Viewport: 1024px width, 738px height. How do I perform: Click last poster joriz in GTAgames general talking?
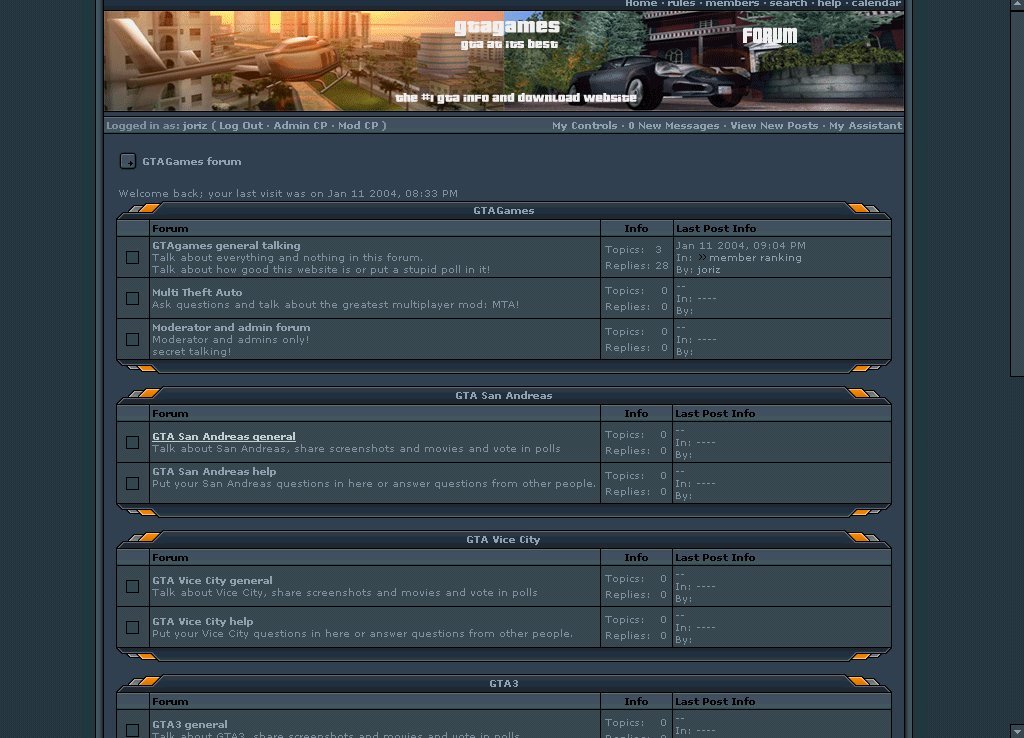708,270
